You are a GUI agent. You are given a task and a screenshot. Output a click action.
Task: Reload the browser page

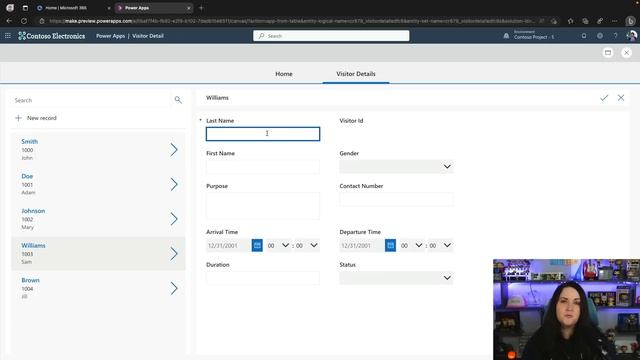click(x=24, y=21)
